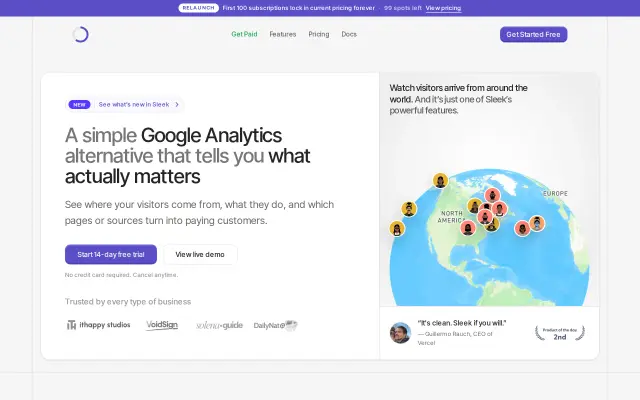Click the RELAUNCH badge in top banner
The image size is (640, 400).
(198, 8)
